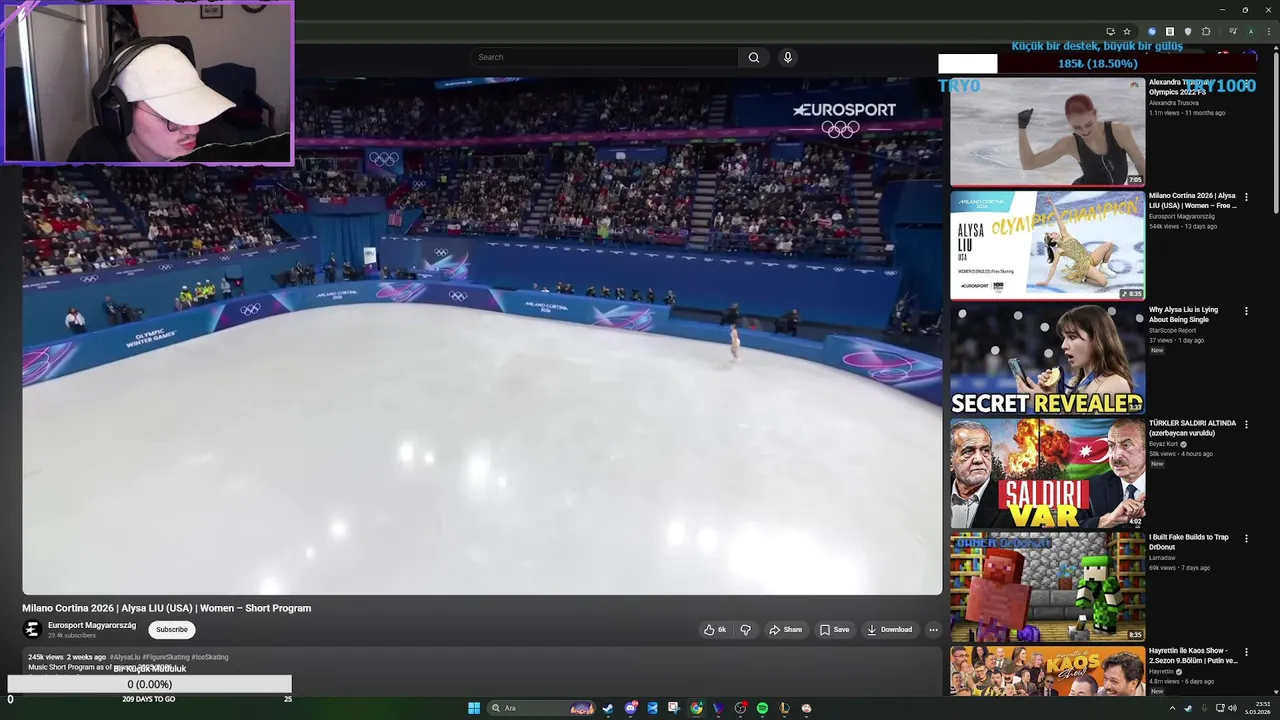Image resolution: width=1280 pixels, height=720 pixels.
Task: Open Minecraft Fake Builds thumbnail
Action: pyautogui.click(x=1047, y=587)
